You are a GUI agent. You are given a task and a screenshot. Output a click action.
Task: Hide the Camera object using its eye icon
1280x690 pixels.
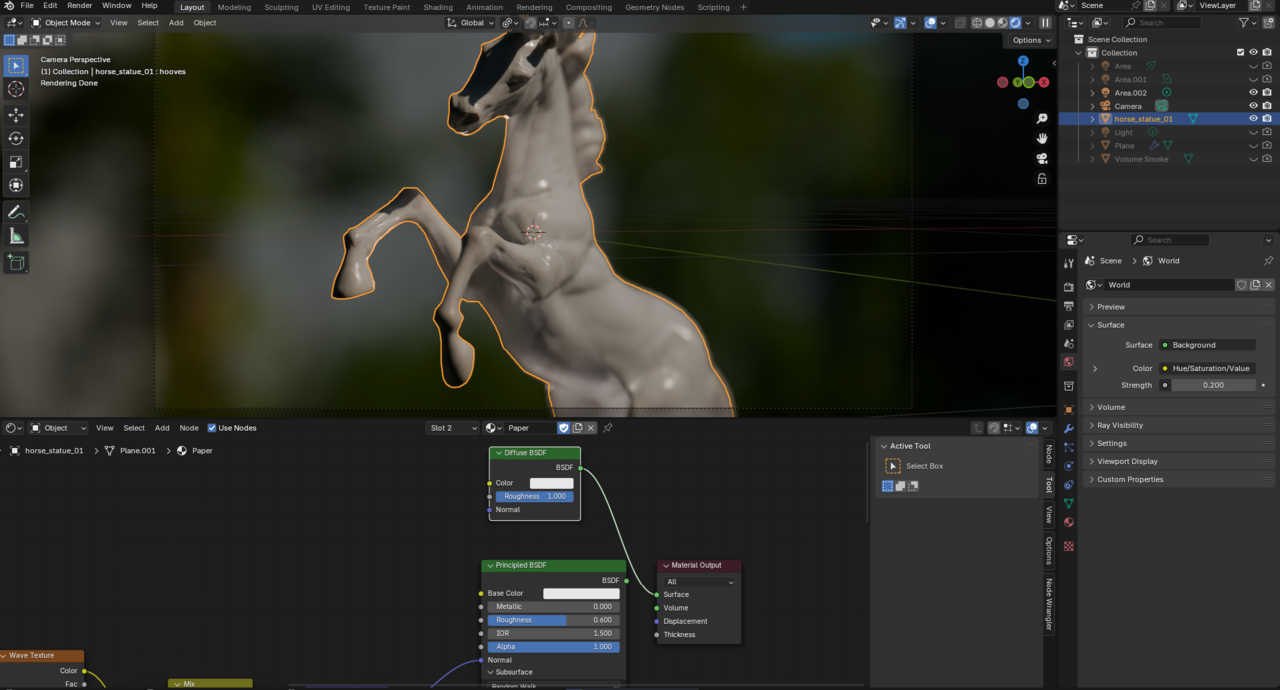[x=1253, y=106]
